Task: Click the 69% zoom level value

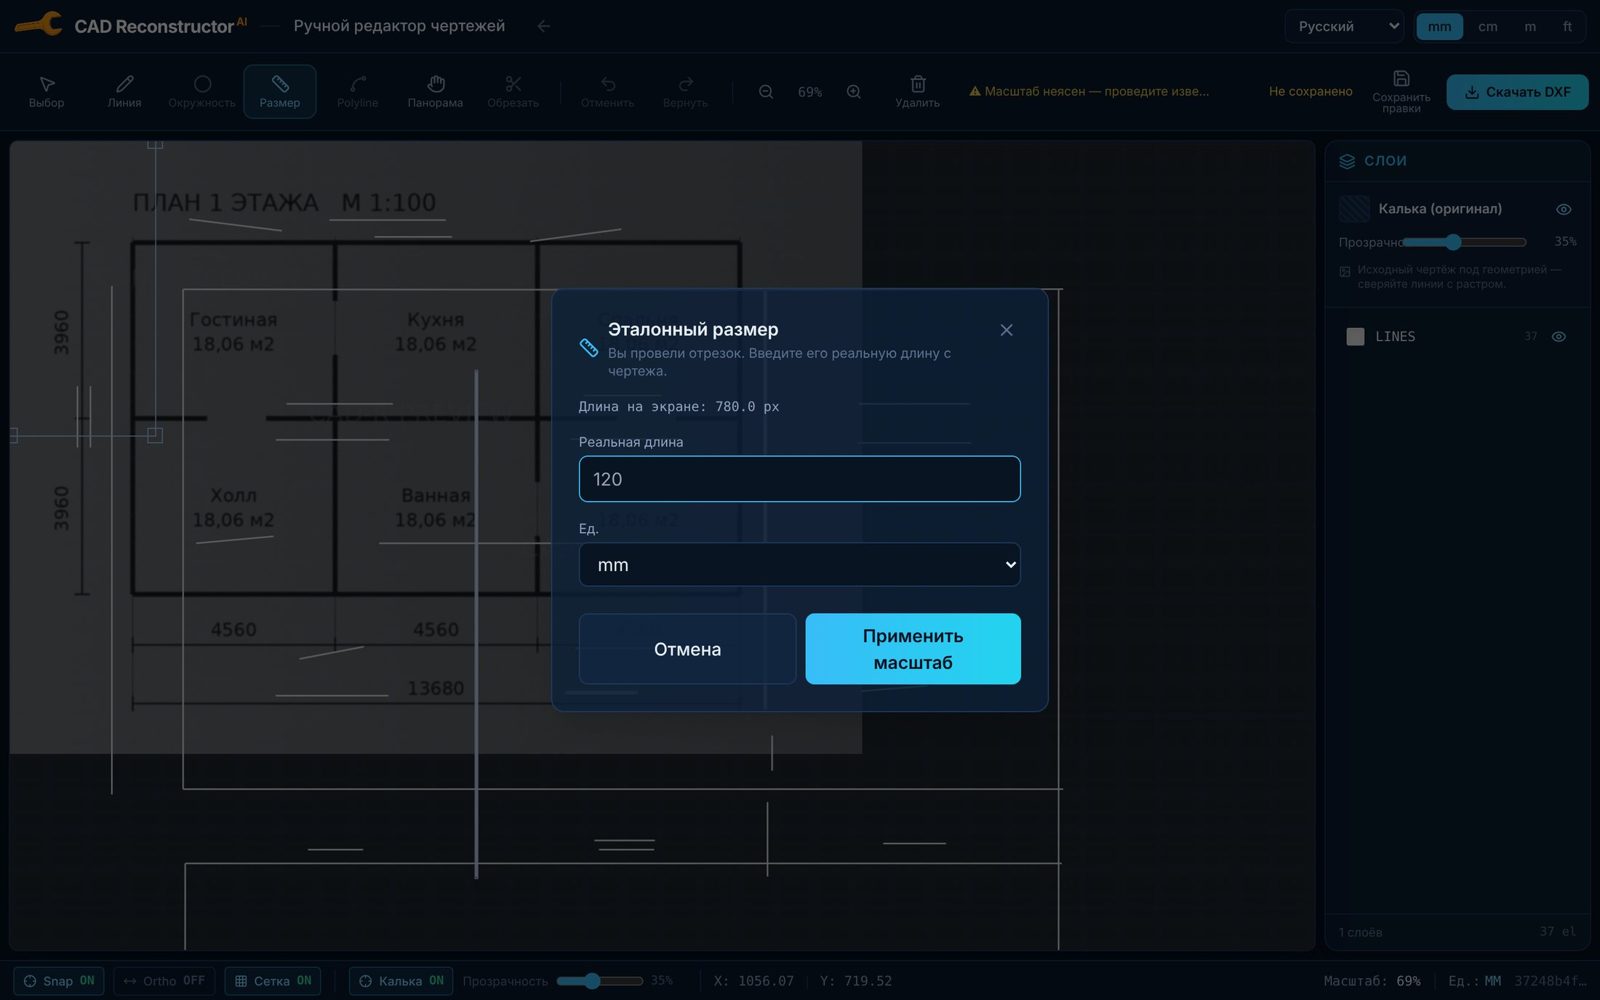Action: point(810,92)
